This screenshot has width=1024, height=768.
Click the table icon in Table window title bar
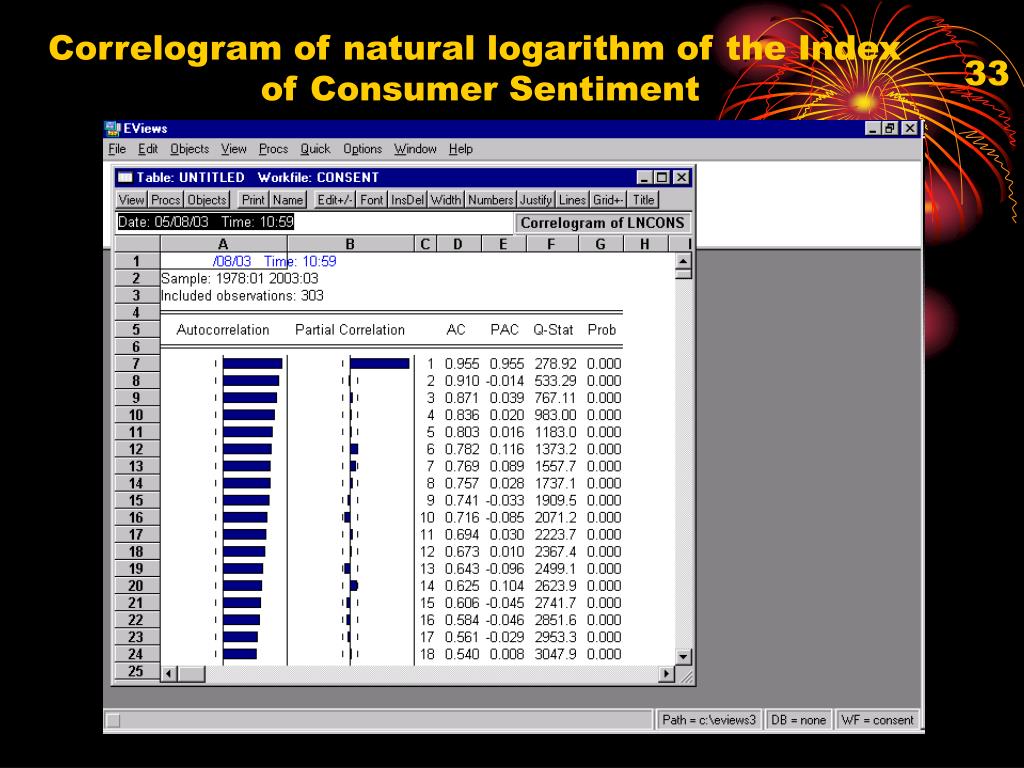[125, 178]
